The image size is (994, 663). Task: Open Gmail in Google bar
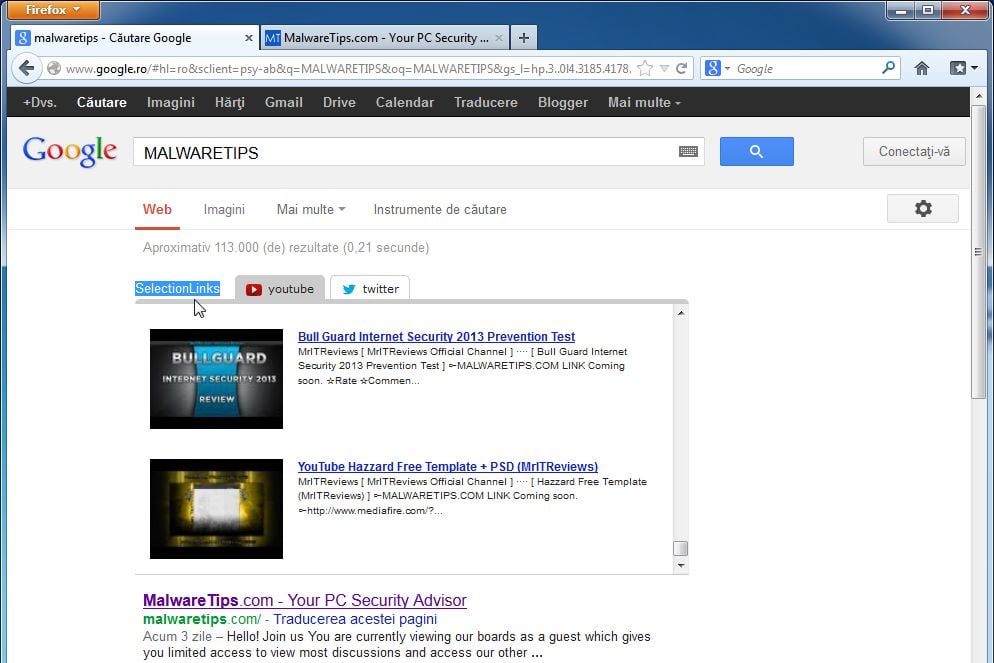point(283,103)
